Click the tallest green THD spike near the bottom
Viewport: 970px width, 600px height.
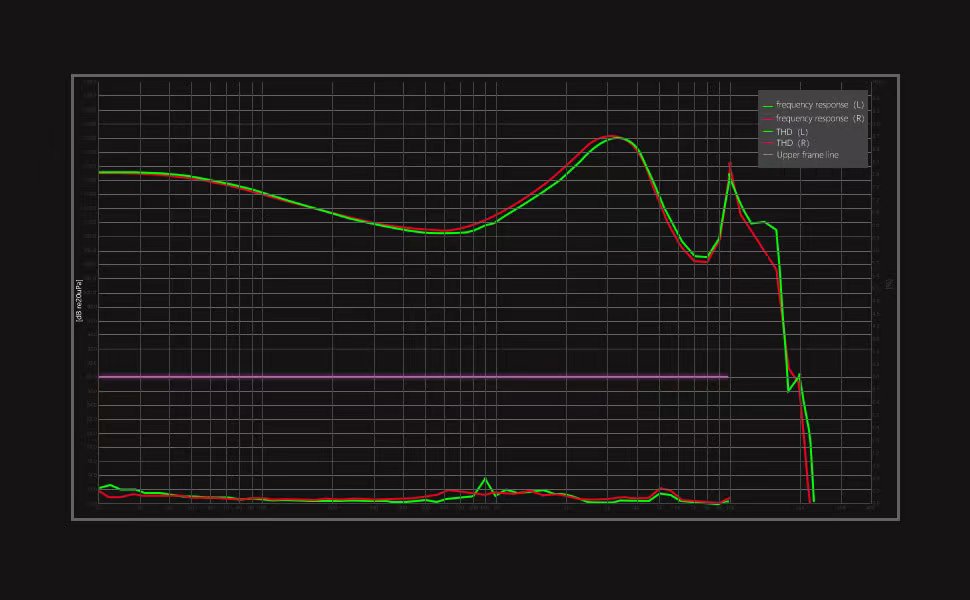point(486,479)
